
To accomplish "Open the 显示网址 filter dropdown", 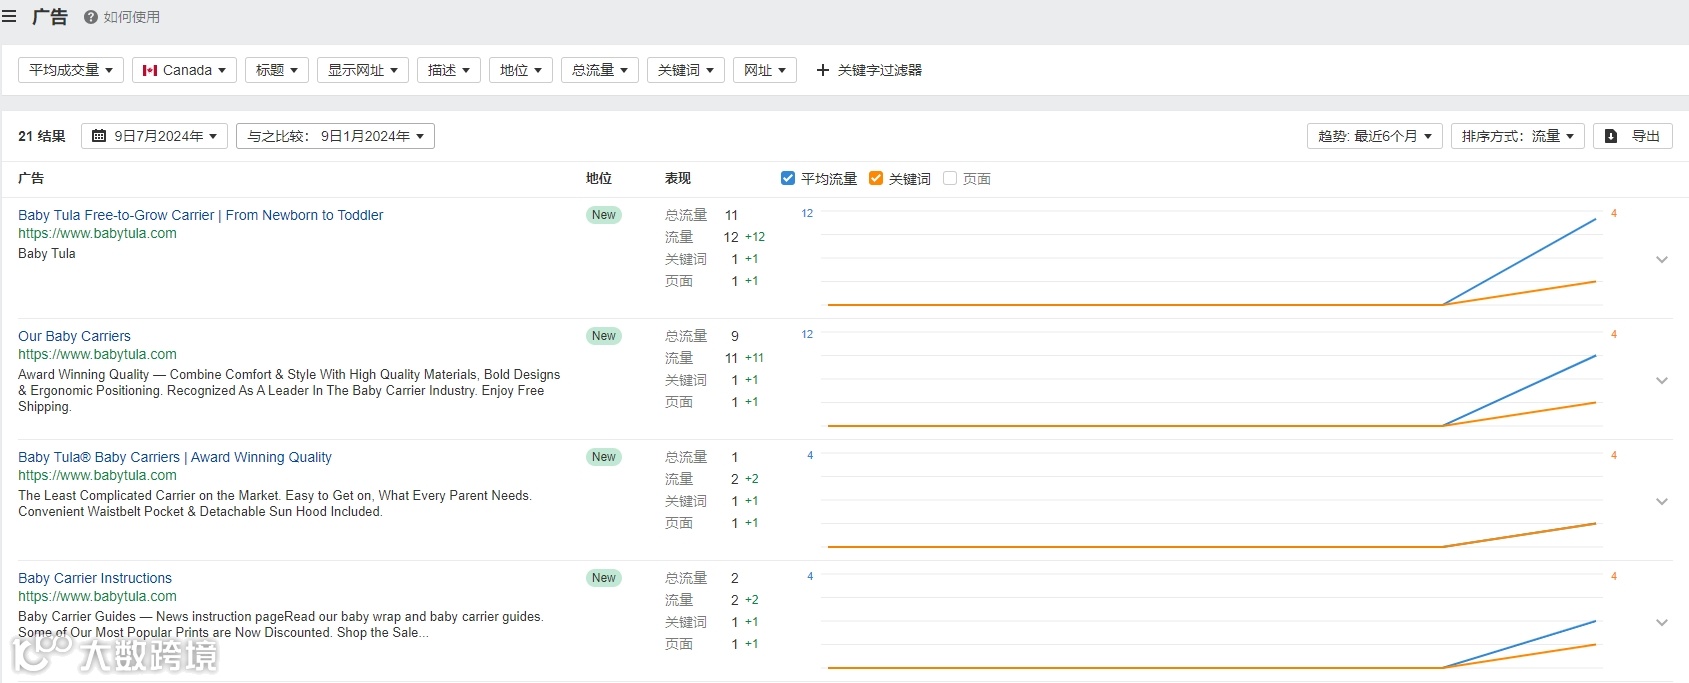I will 363,70.
